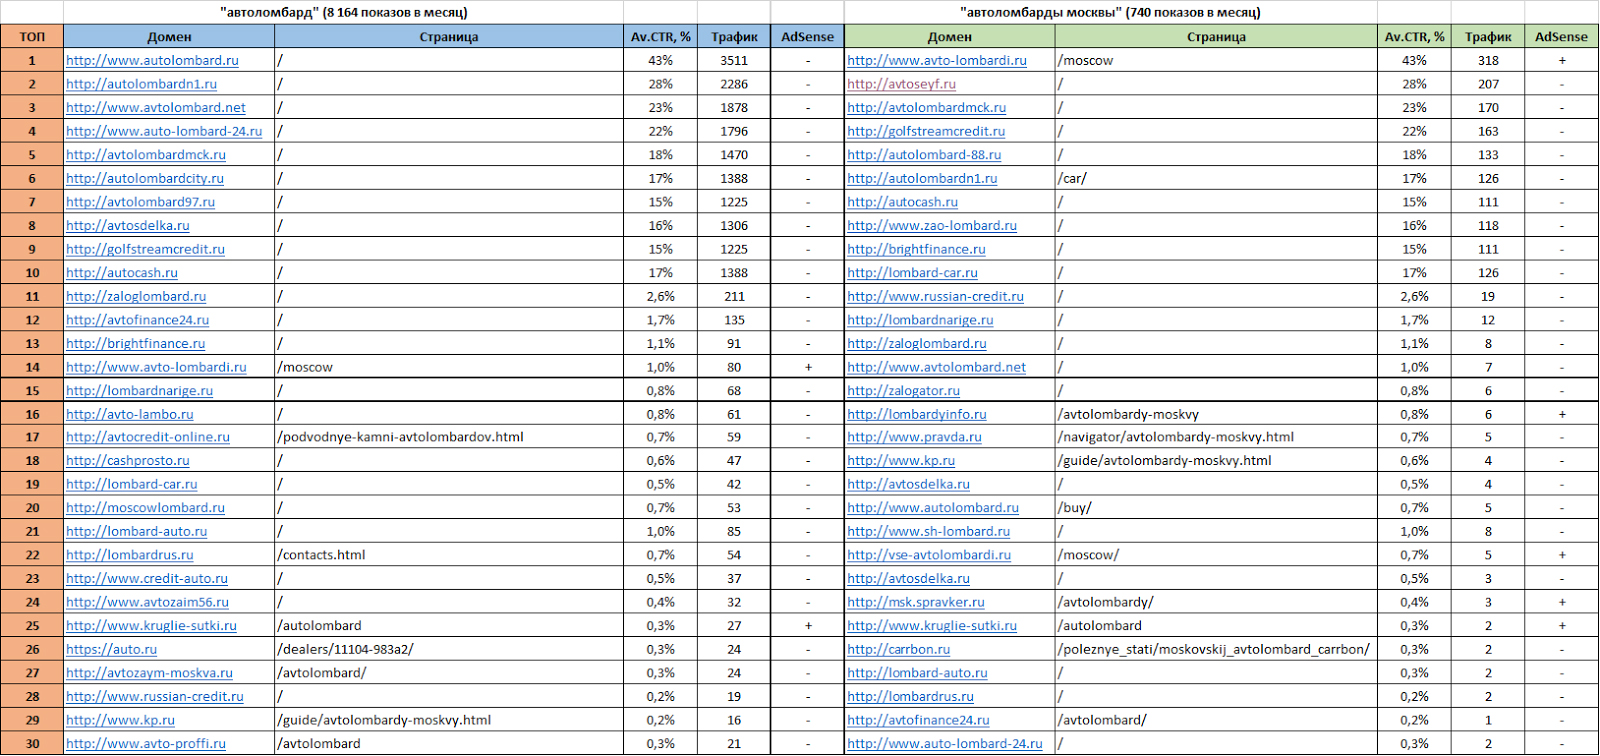
Task: Follow the http://vse-avtolombardi.ru link
Action: (x=929, y=555)
